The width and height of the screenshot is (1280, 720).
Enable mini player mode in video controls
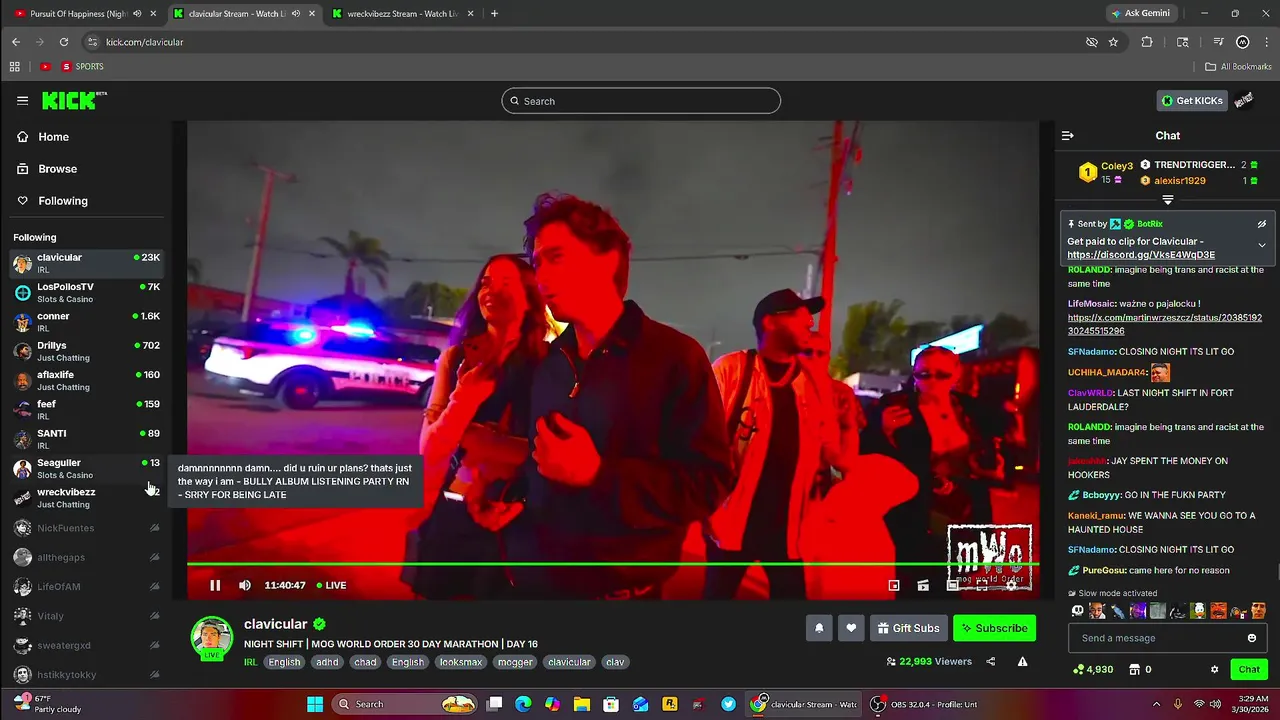894,585
